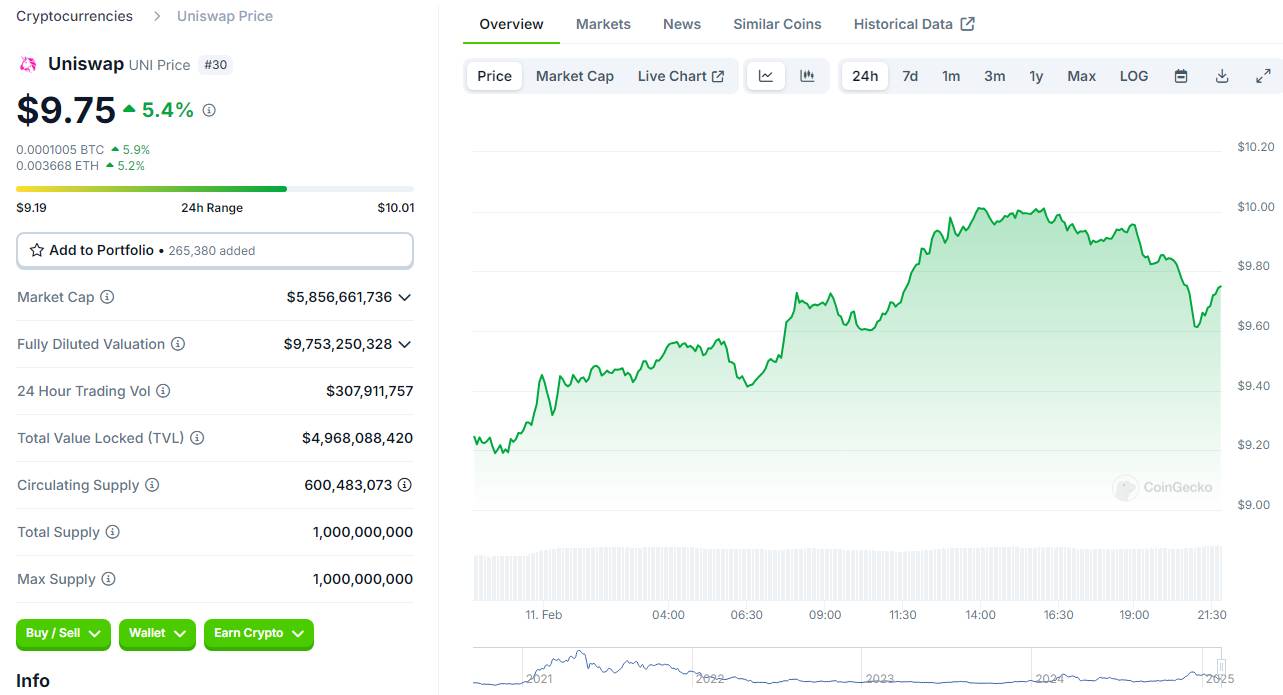The height and width of the screenshot is (695, 1283).
Task: Expand Market Cap value chevron
Action: coord(404,297)
